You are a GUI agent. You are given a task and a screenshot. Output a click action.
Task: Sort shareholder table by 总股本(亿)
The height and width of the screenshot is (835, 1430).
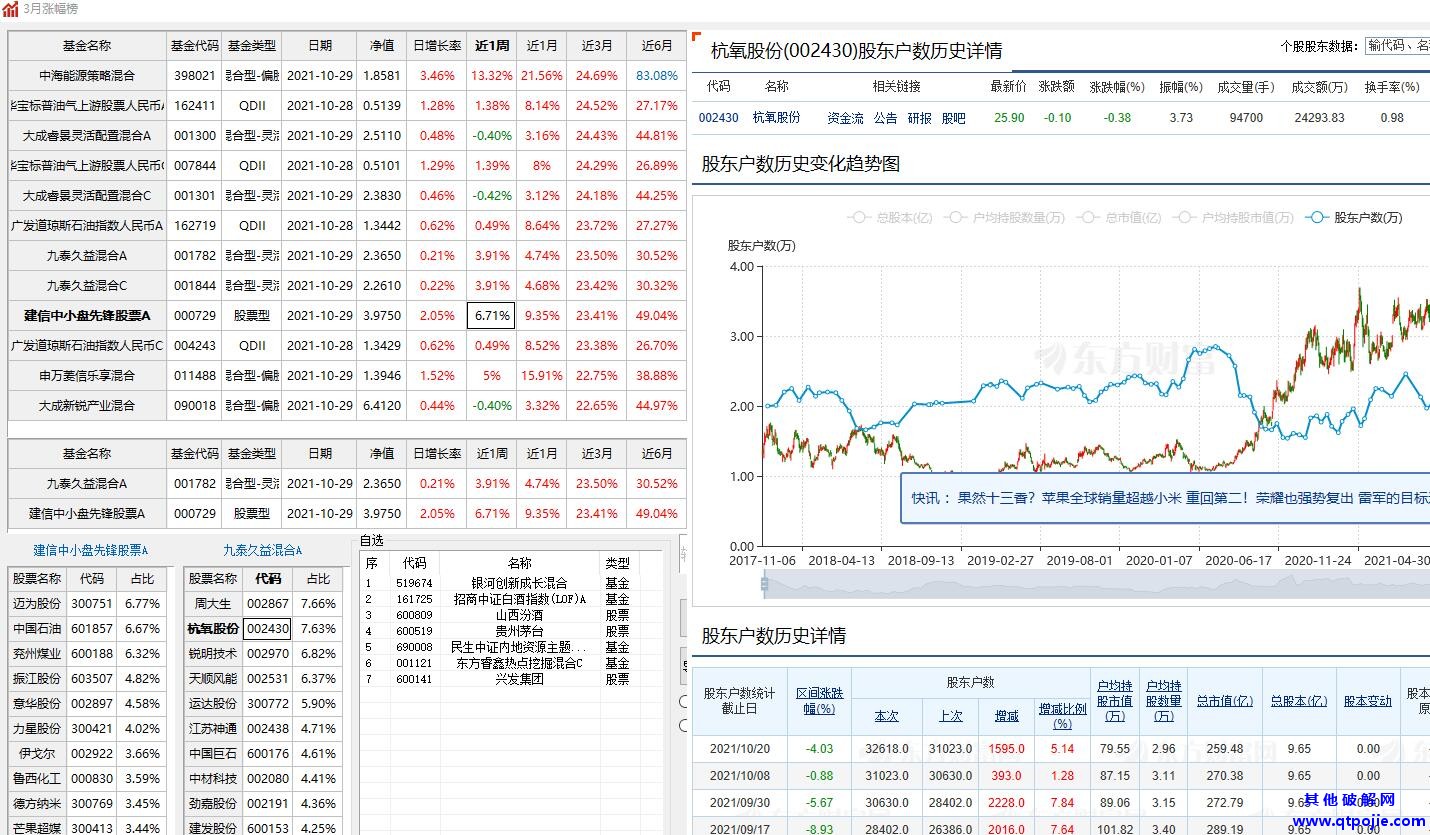coord(1299,701)
